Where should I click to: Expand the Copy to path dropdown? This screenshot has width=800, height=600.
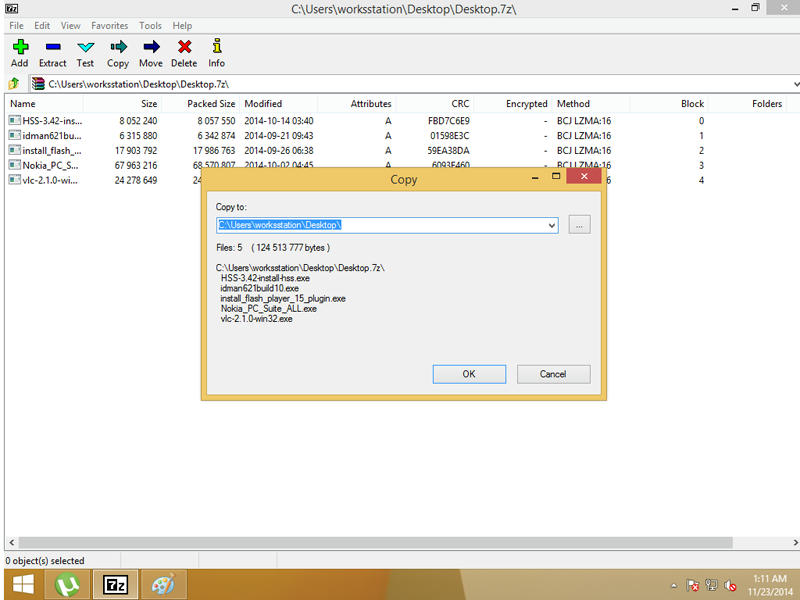552,225
